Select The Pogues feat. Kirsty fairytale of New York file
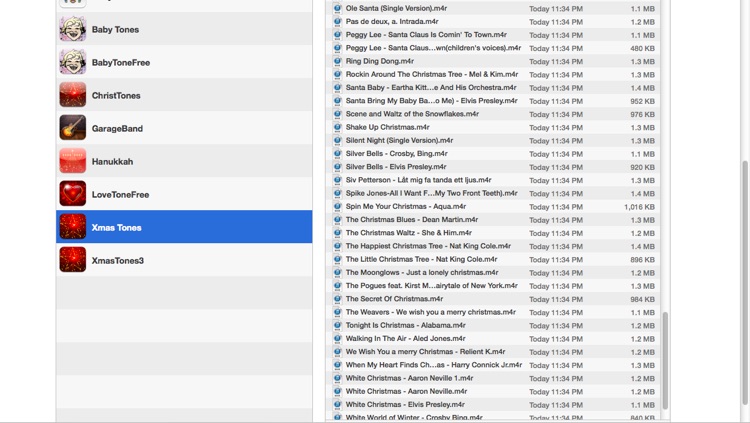Image resolution: width=750 pixels, height=423 pixels. pos(431,286)
